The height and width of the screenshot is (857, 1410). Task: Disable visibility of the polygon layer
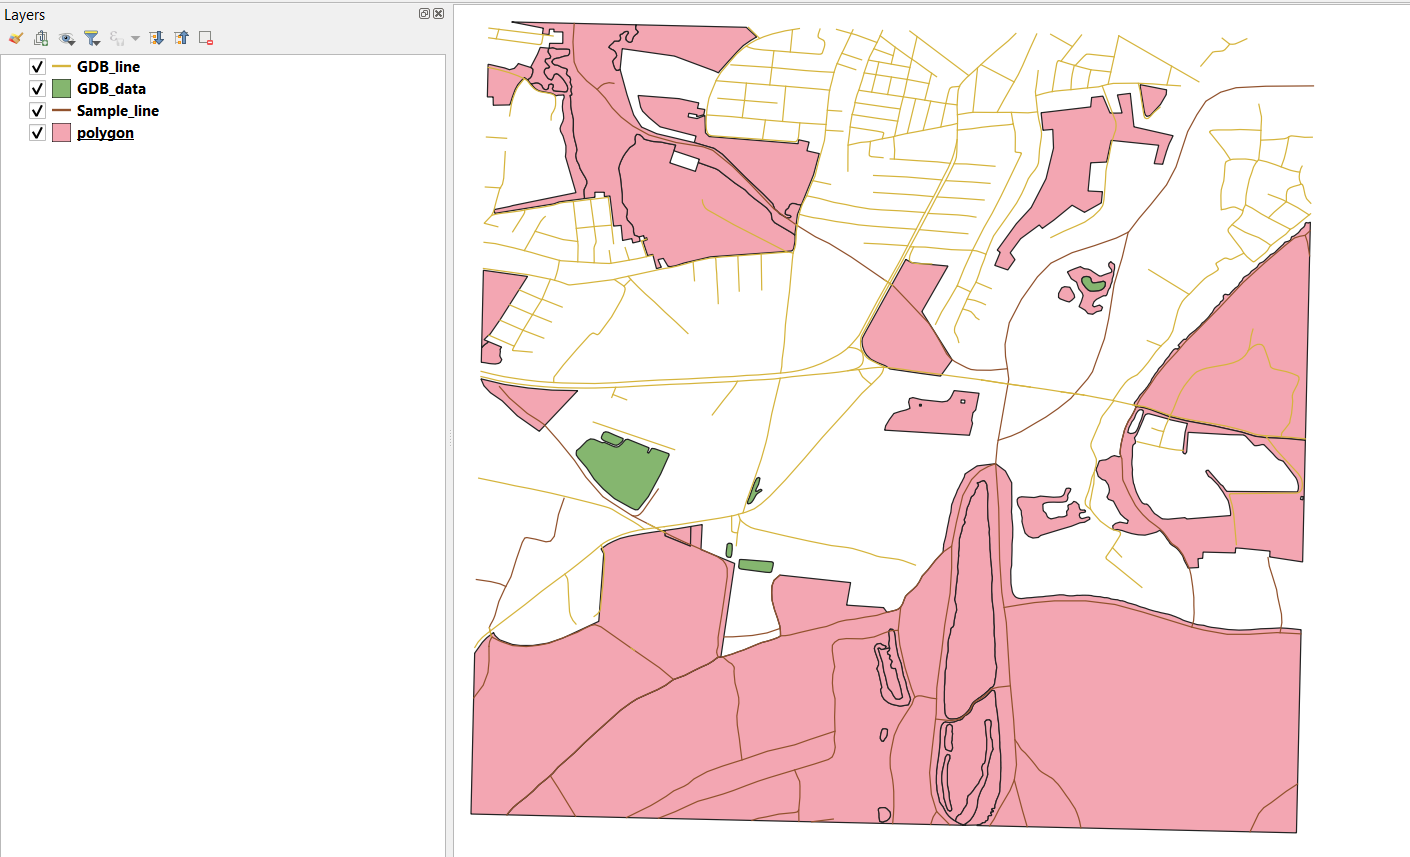click(x=37, y=133)
